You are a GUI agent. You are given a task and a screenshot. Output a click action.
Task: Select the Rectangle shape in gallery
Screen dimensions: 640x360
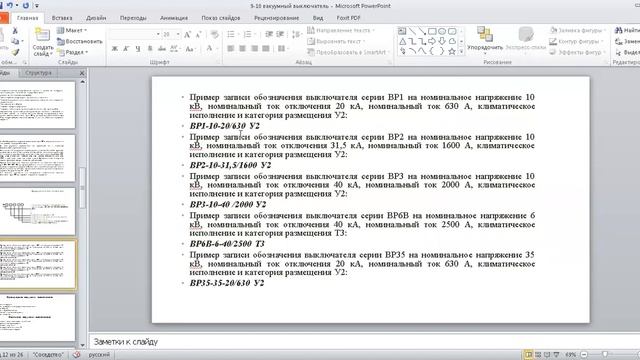pyautogui.click(x=432, y=31)
